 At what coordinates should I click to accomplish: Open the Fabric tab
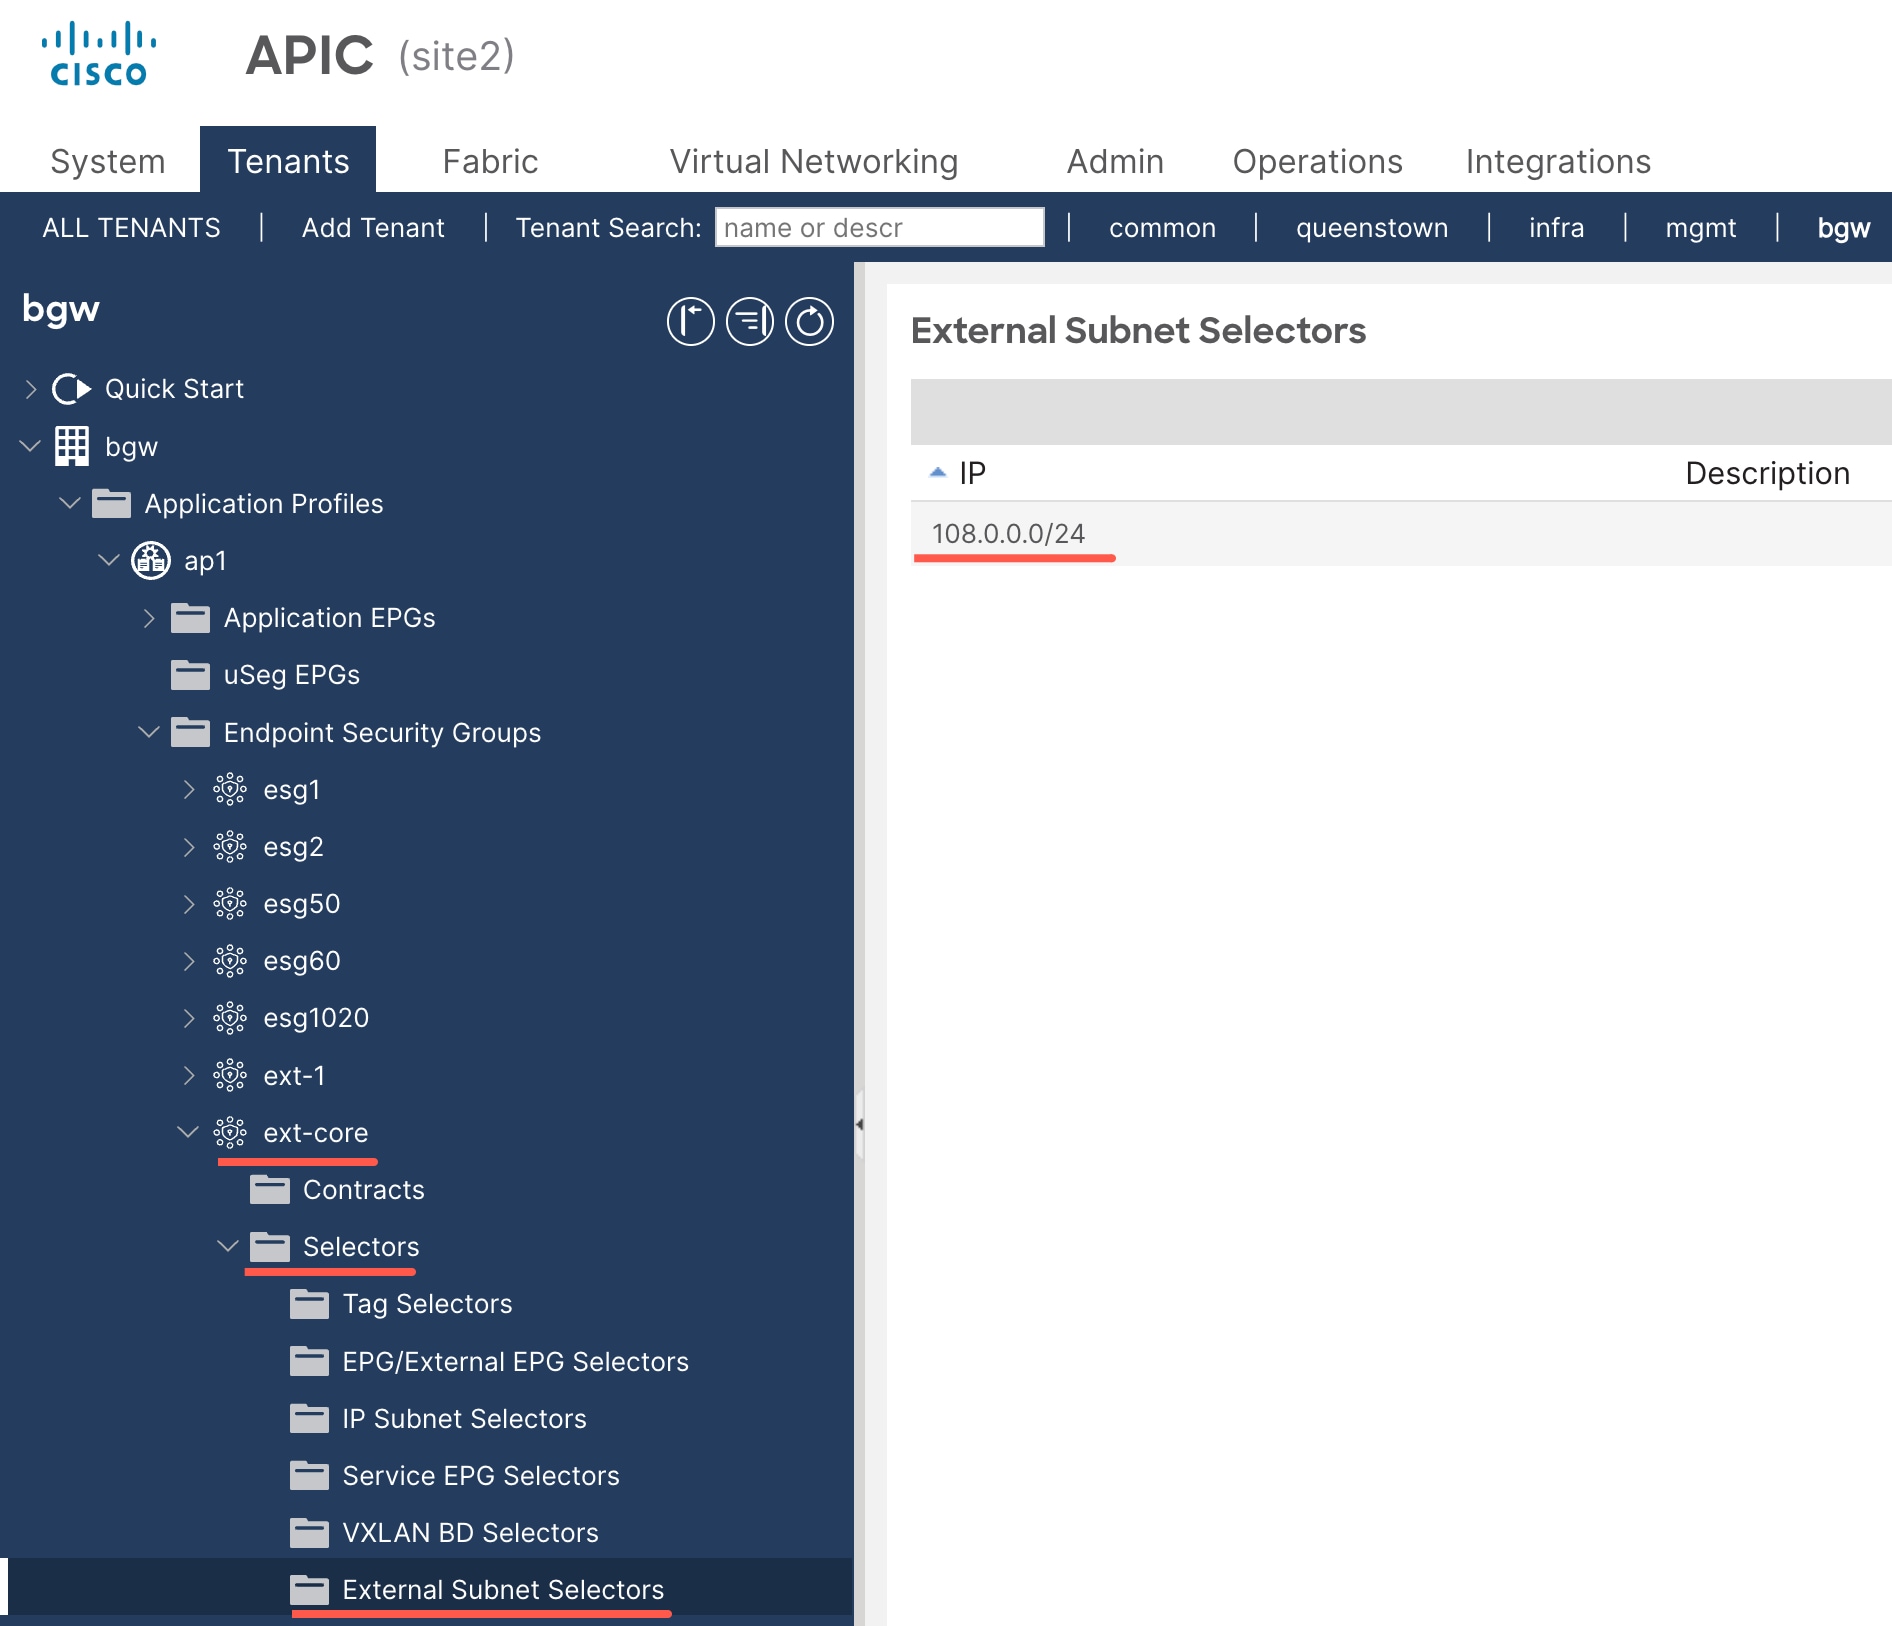[490, 162]
